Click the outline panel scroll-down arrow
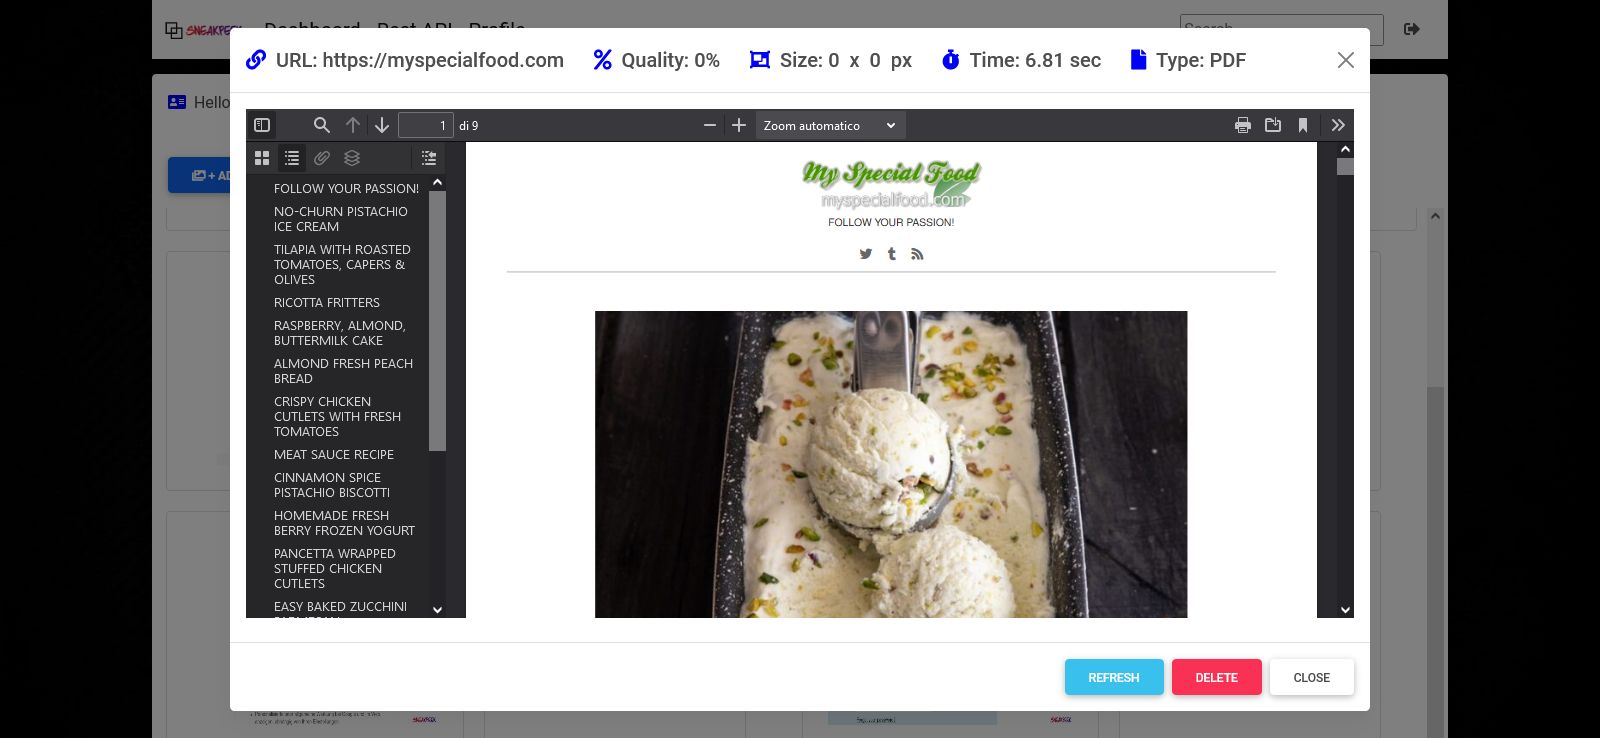 click(437, 609)
